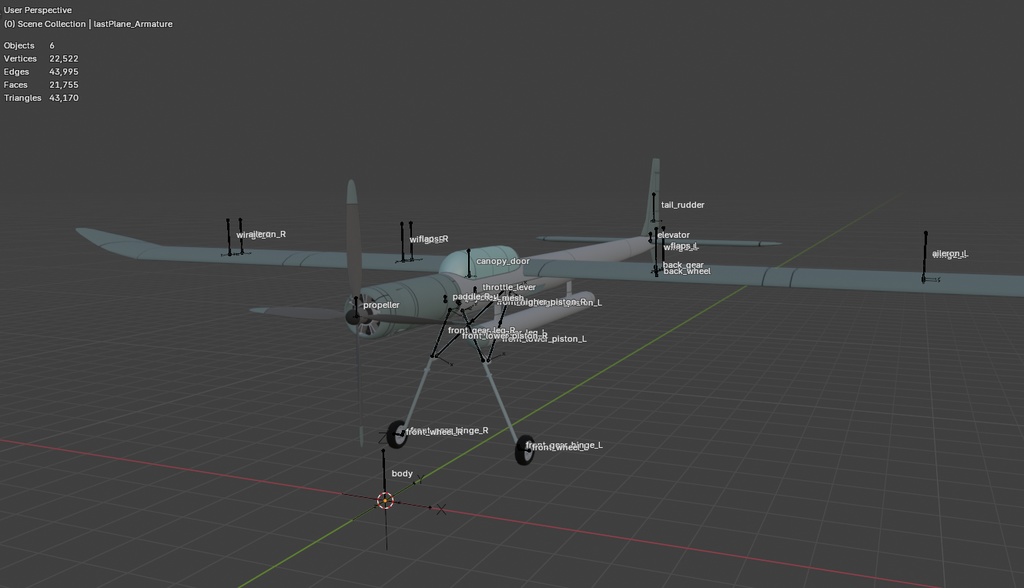Image resolution: width=1024 pixels, height=588 pixels.
Task: Select the "propeller" bone label
Action: click(381, 305)
